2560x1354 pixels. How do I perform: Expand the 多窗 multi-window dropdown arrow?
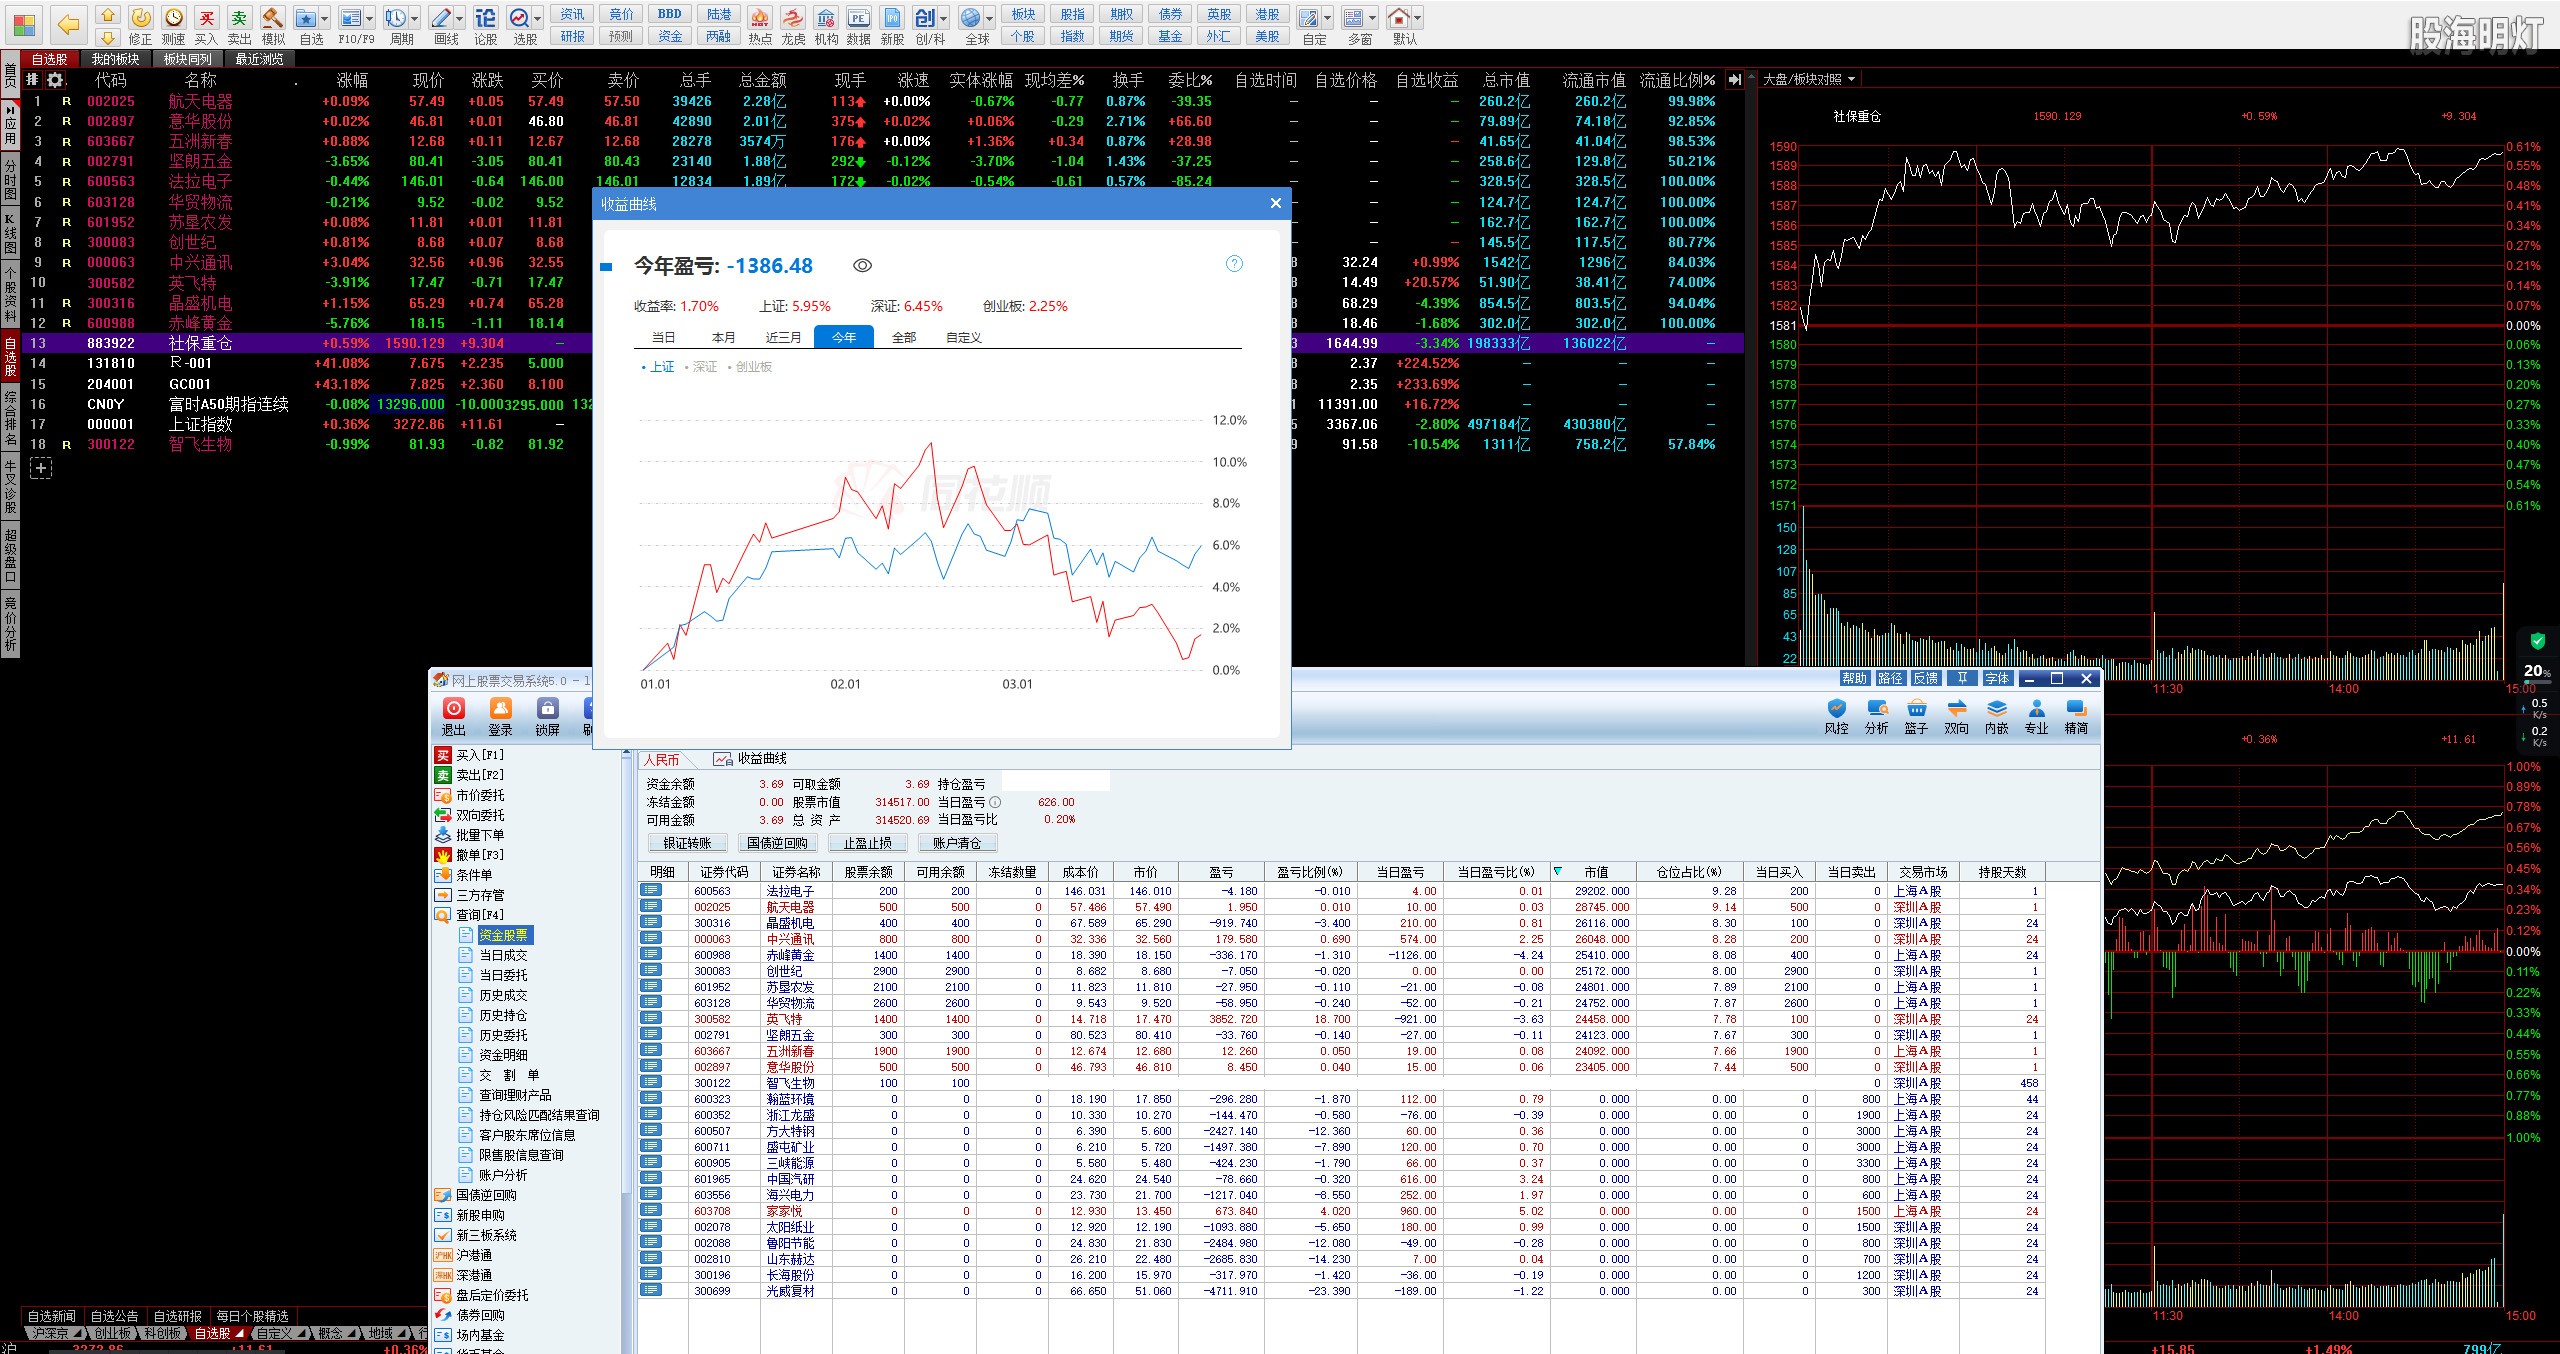tap(1372, 19)
